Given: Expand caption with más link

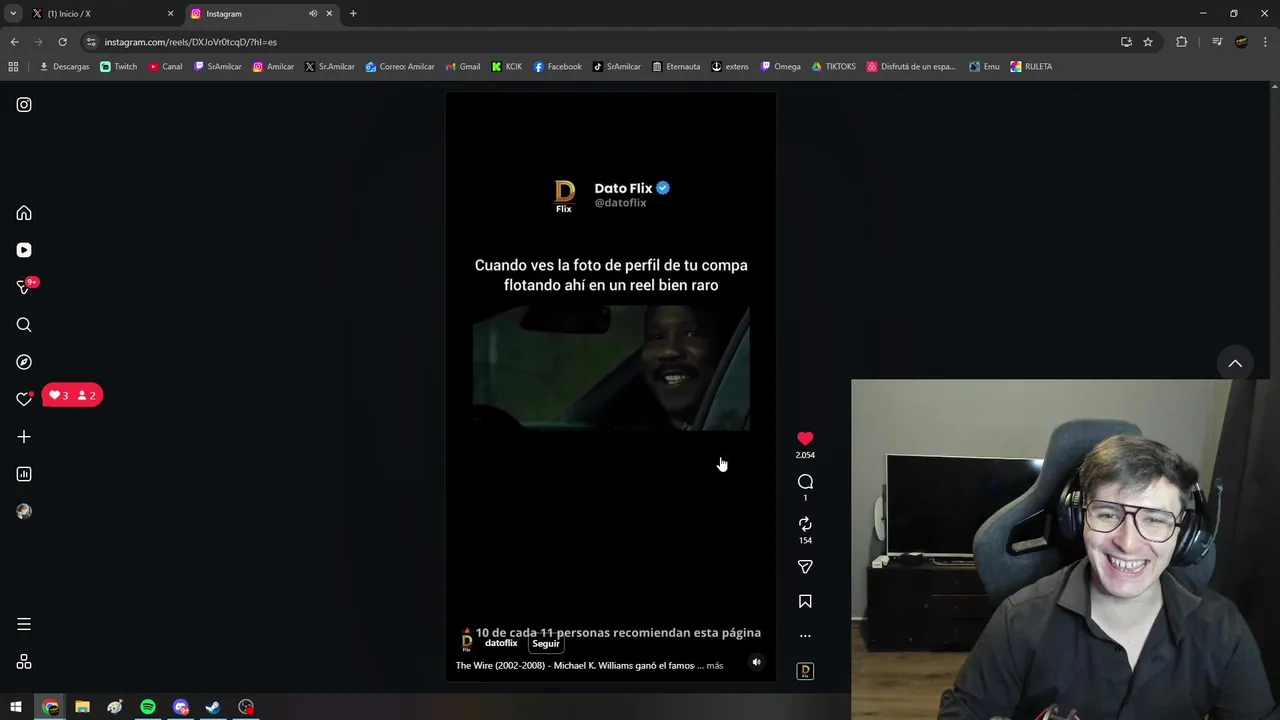Looking at the screenshot, I should (x=714, y=665).
